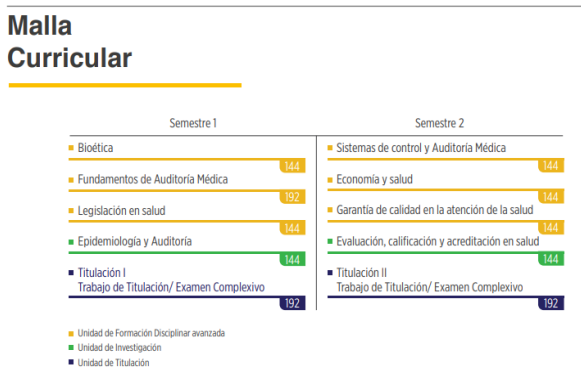Click the green bullet beside Epidemiología y Auditoría
Image resolution: width=581 pixels, height=387 pixels.
(x=71, y=242)
